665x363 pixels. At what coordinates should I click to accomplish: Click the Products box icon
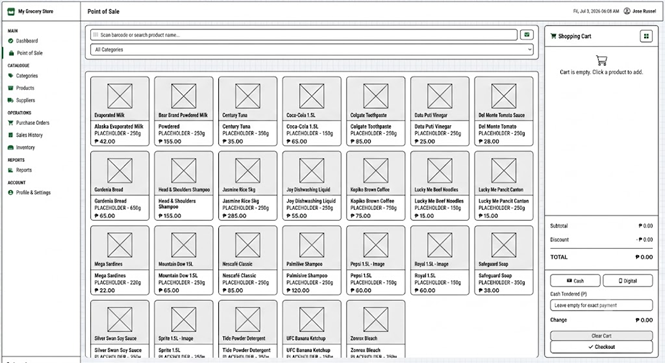pos(11,88)
